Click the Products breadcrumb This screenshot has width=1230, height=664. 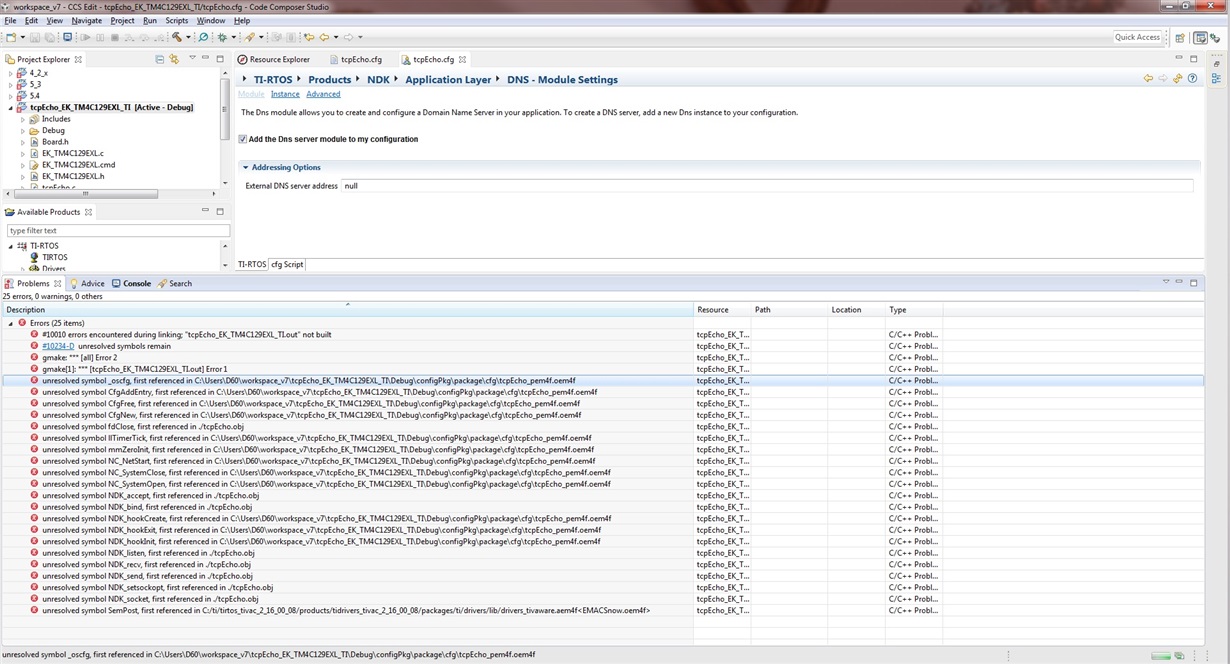tap(329, 79)
